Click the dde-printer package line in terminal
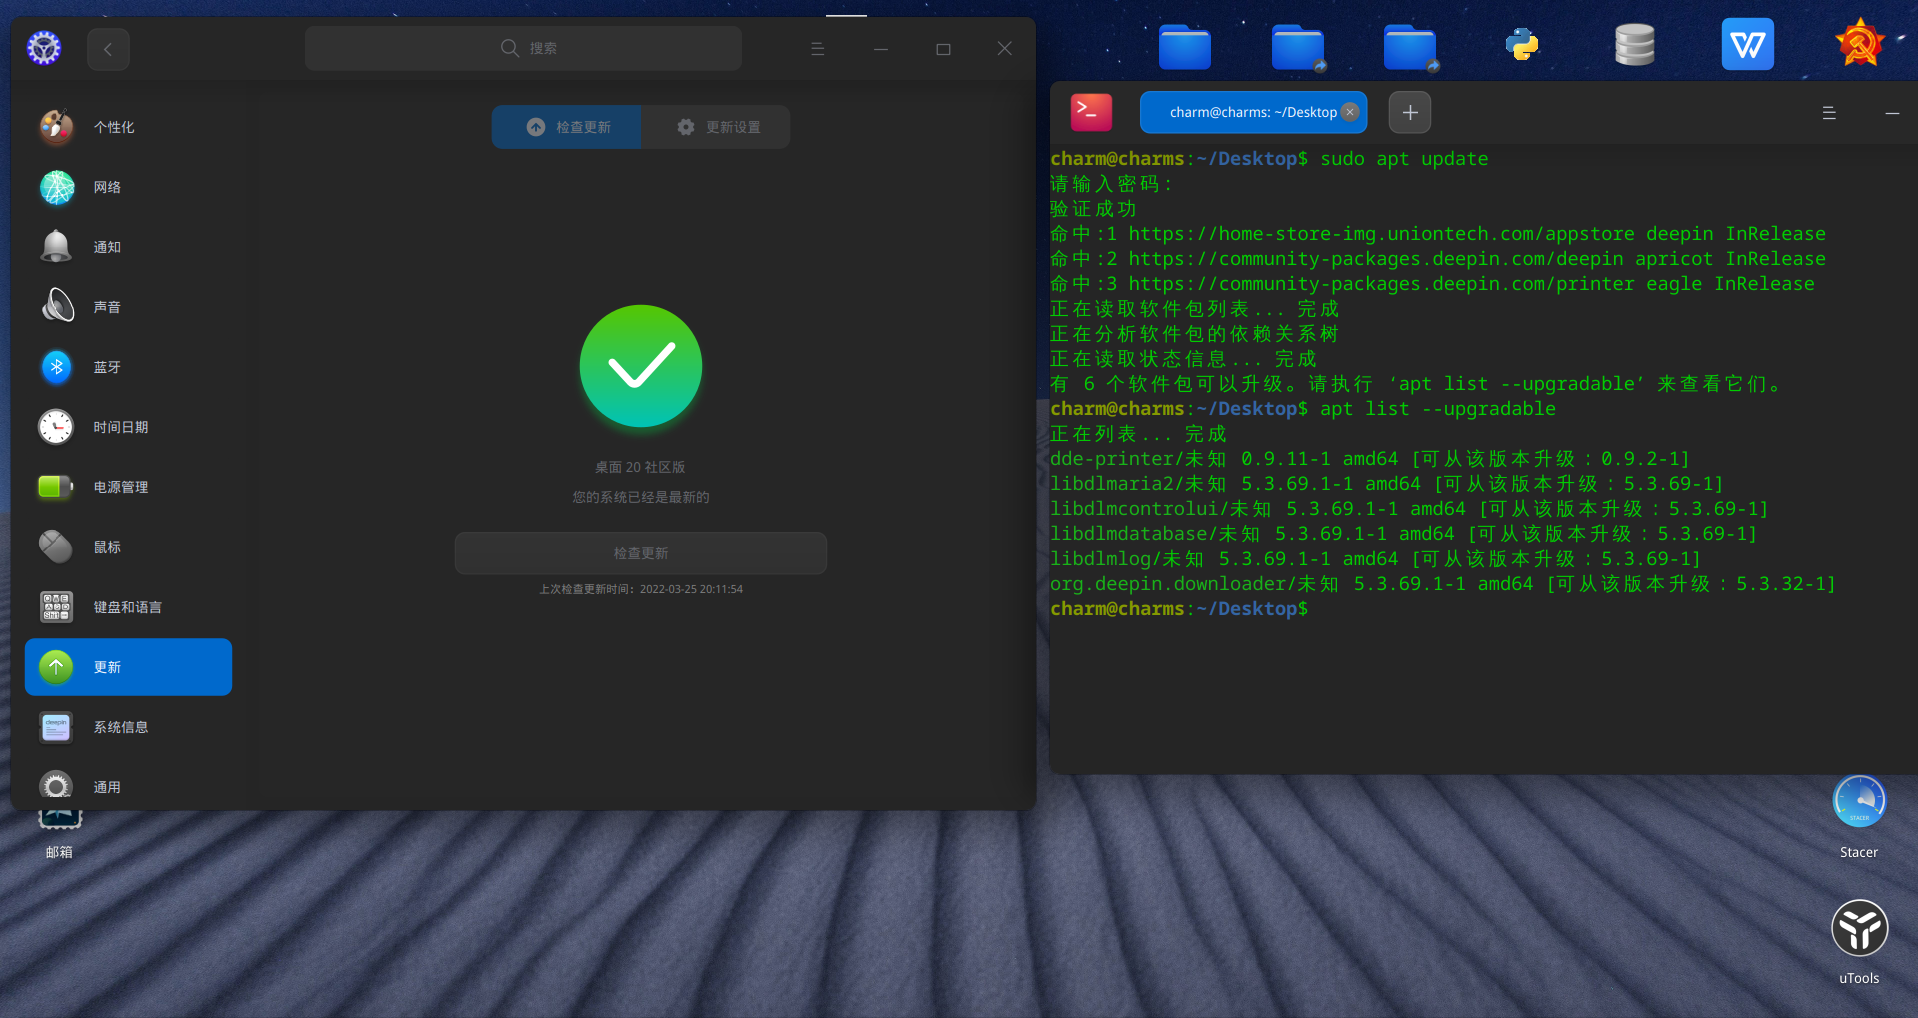 [1370, 459]
